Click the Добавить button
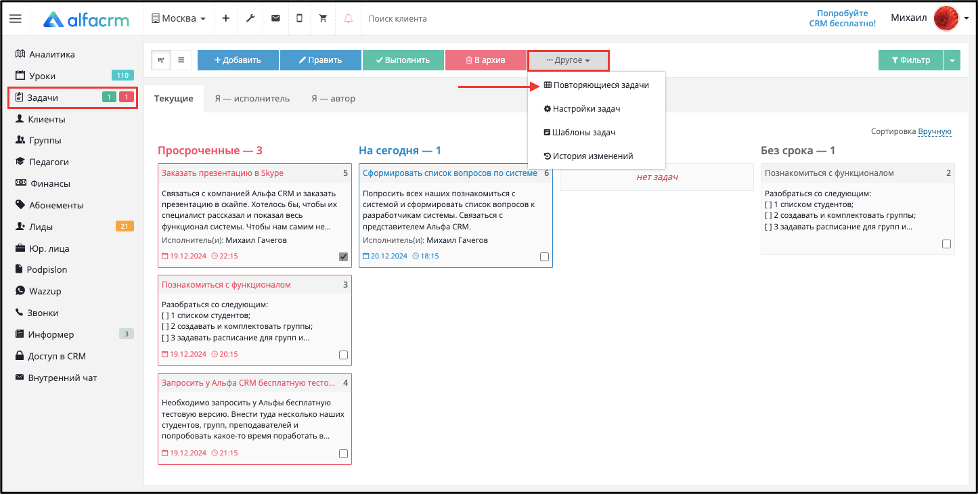The image size is (979, 495). (x=238, y=61)
